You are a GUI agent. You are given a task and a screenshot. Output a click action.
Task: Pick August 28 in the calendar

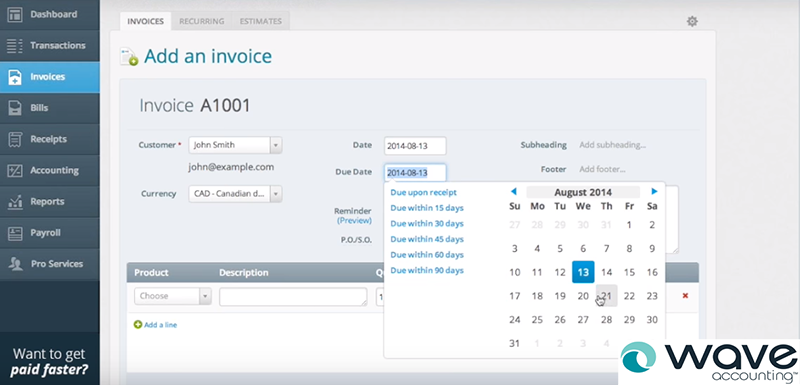point(607,320)
